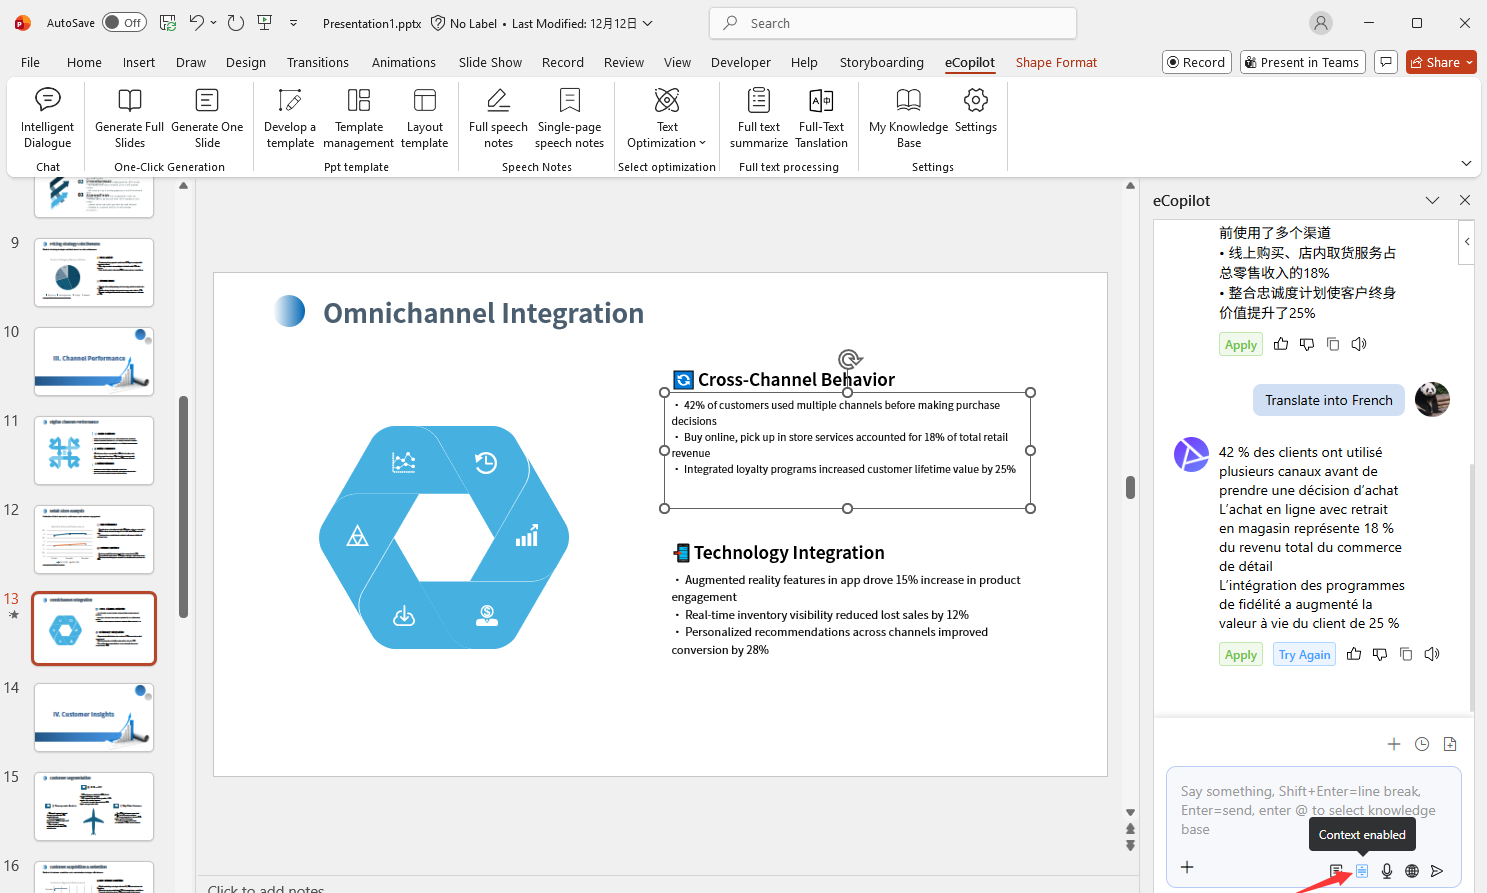Open the Share button dropdown arrow
The image size is (1487, 893).
click(1470, 62)
